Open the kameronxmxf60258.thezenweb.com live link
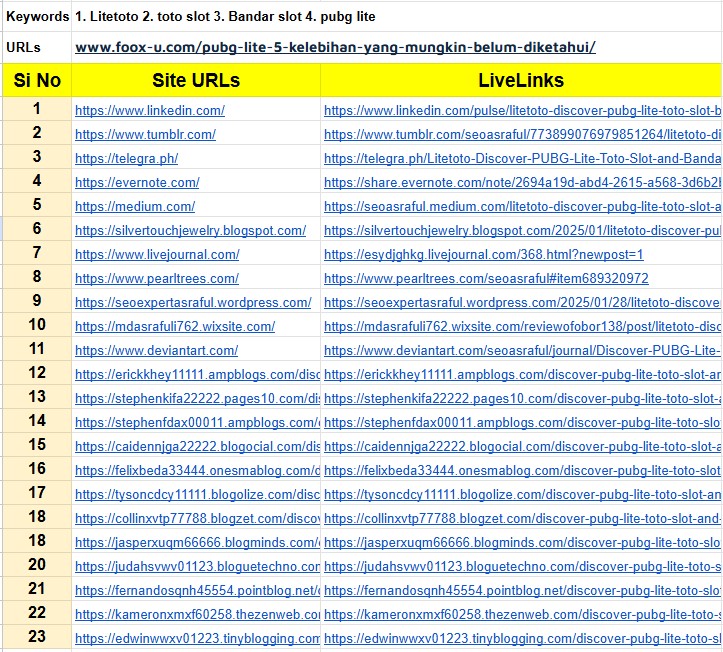The width and height of the screenshot is (723, 652). 522,614
